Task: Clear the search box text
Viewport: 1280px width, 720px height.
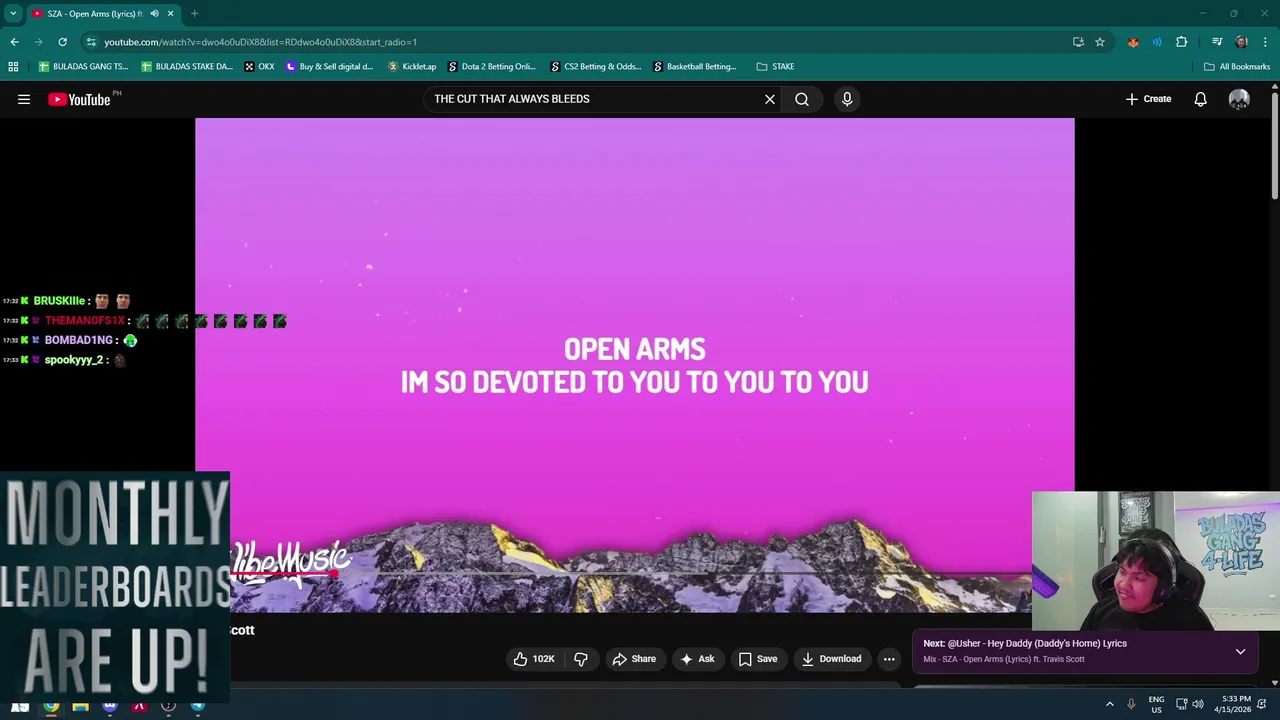Action: pyautogui.click(x=770, y=99)
